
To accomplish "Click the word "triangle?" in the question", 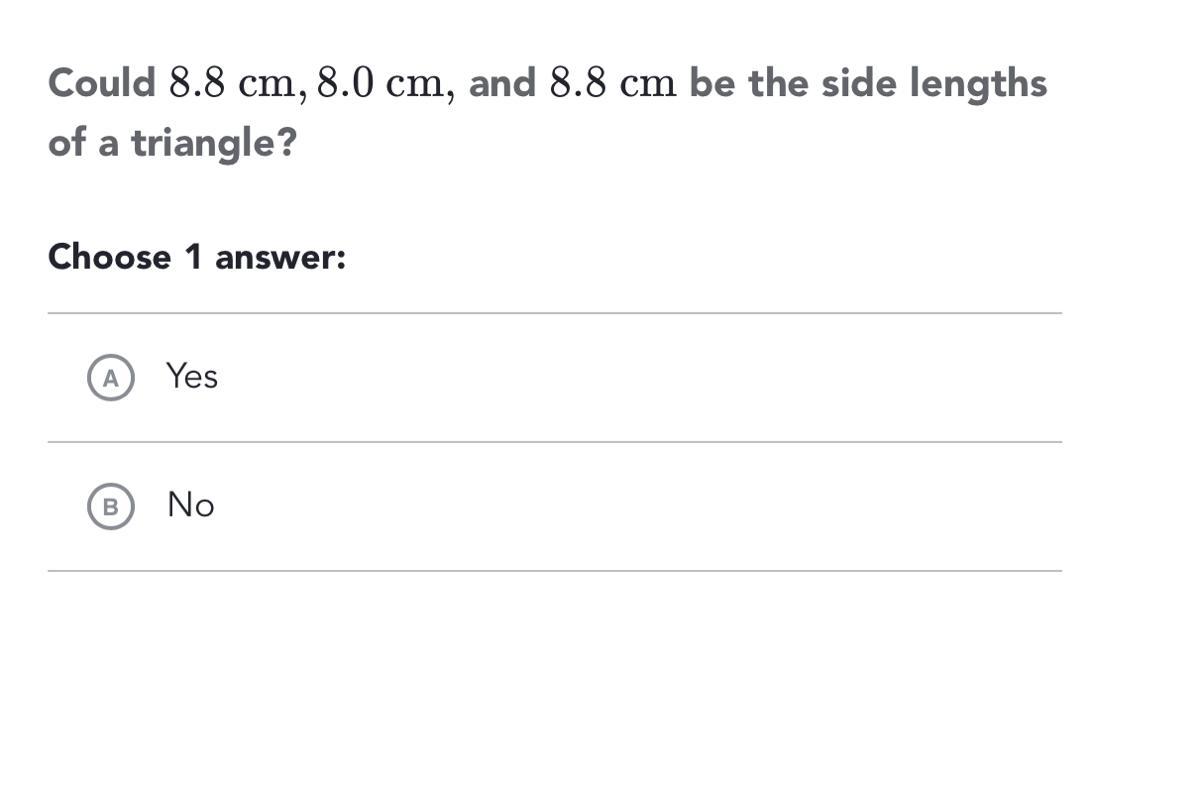I will 215,144.
